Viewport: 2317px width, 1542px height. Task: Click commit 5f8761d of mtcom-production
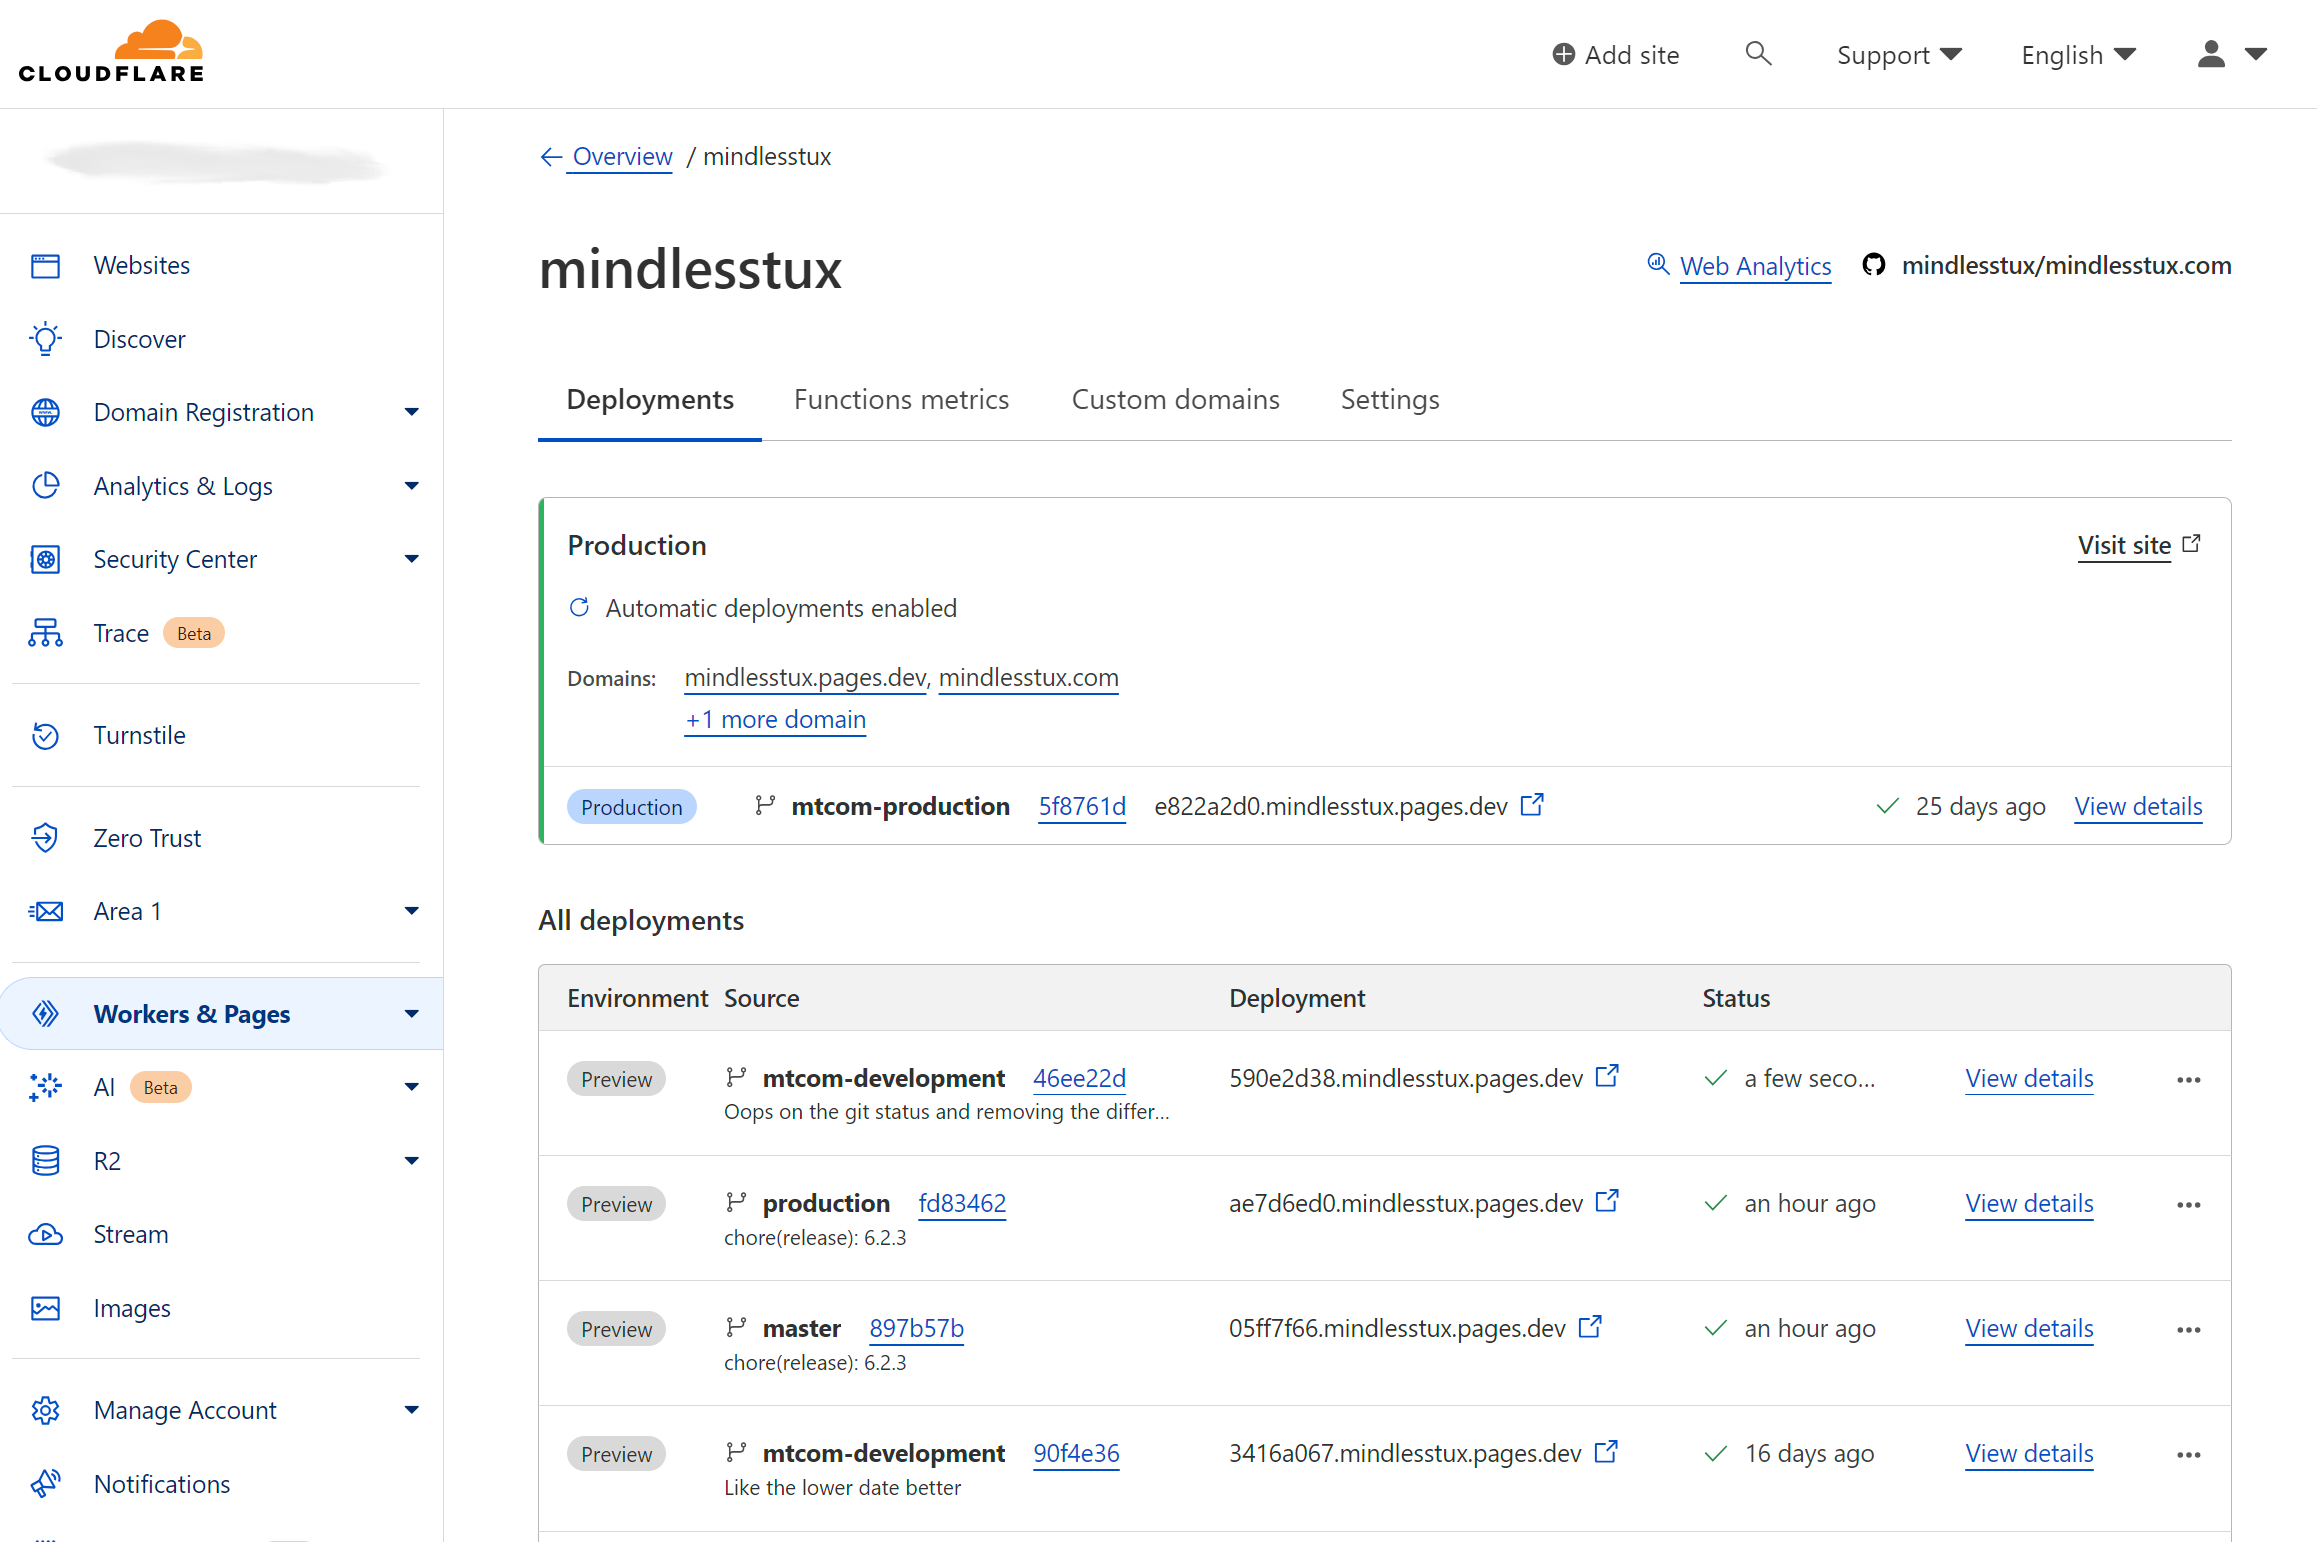point(1082,806)
